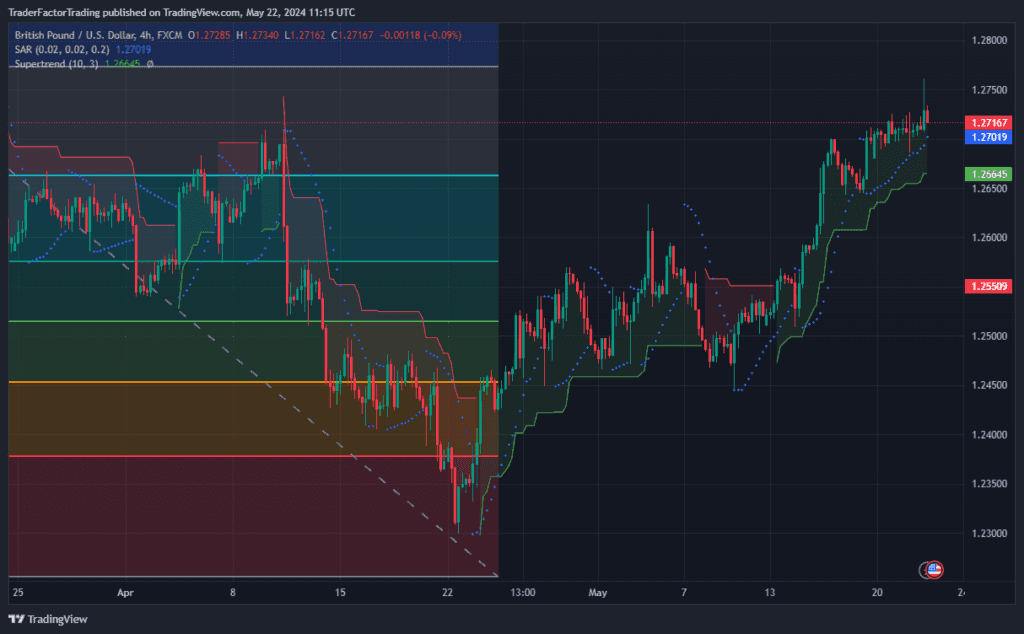Image resolution: width=1024 pixels, height=634 pixels.
Task: Select the dashed white diagonal trend line
Action: [253, 373]
